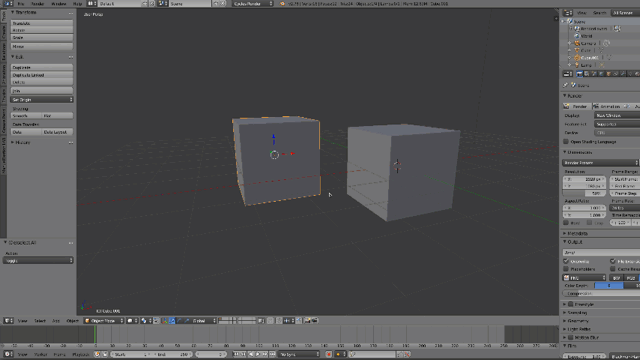Click the Render button in Render panel
This screenshot has width=640, height=360.
coord(577,107)
